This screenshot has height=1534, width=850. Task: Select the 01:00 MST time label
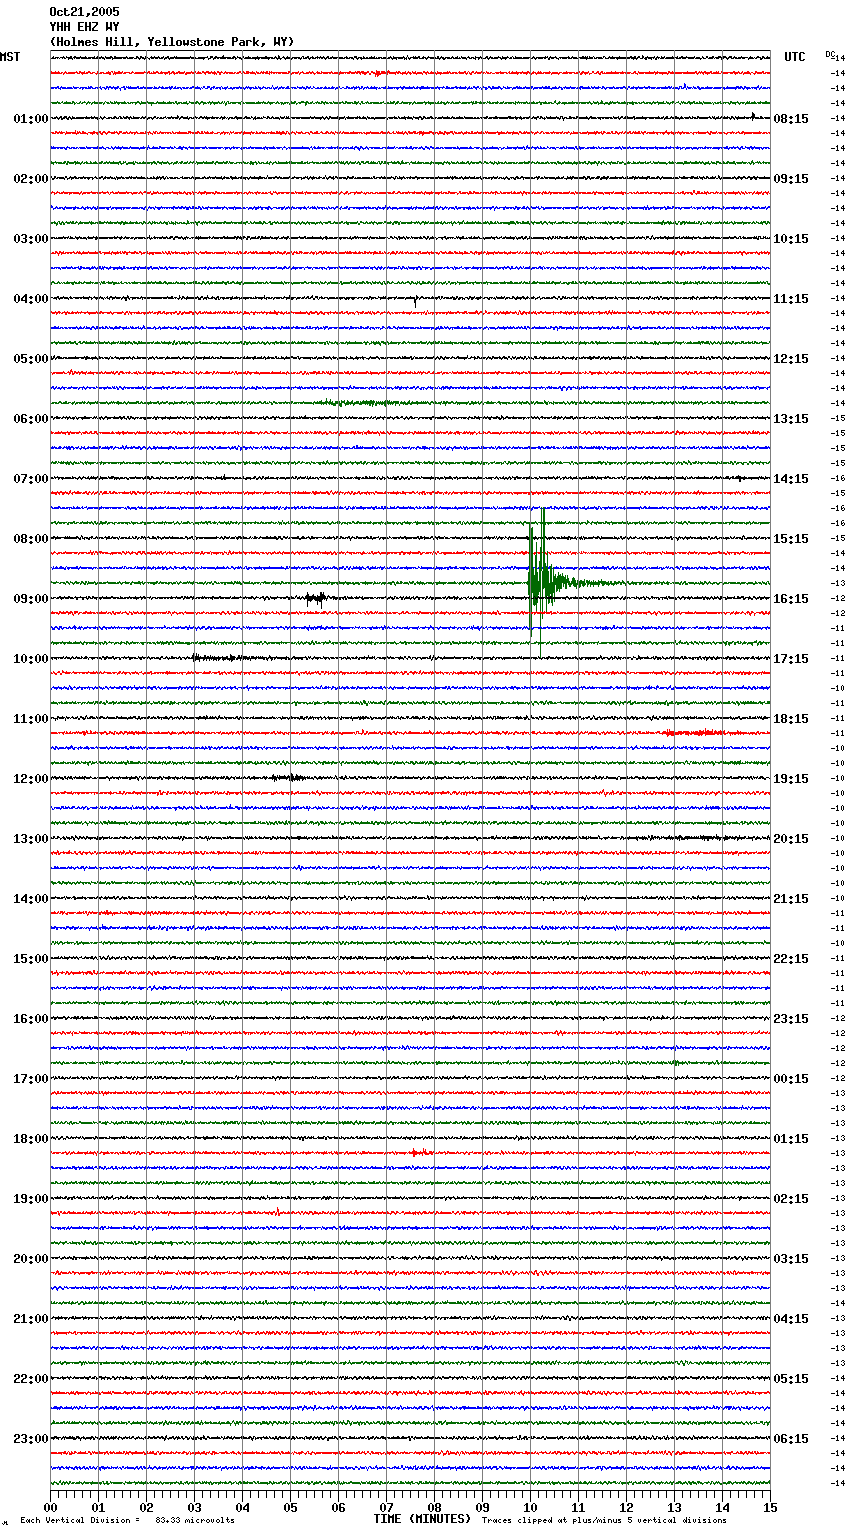click(x=30, y=119)
